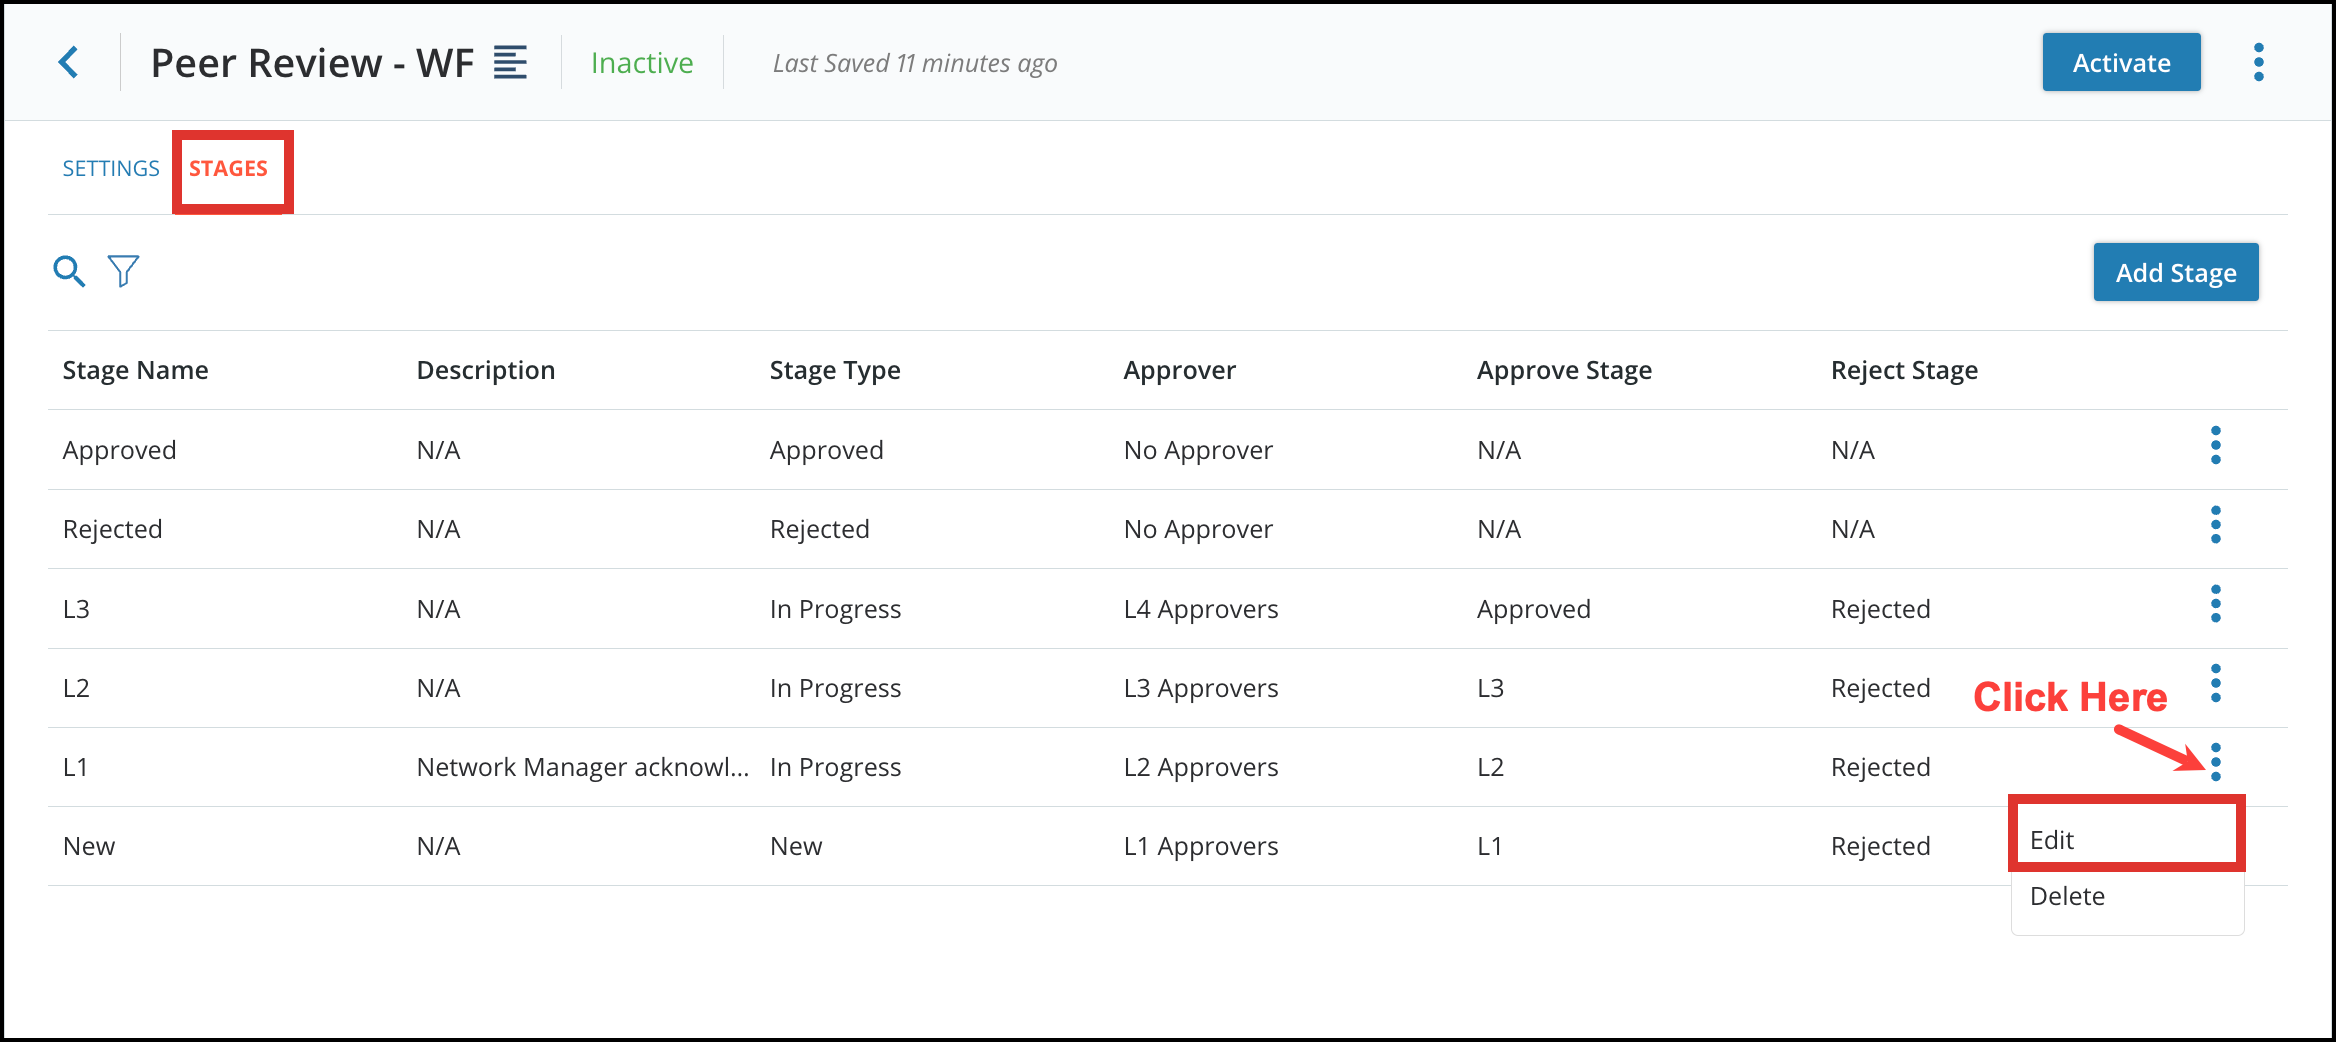Click the Approver column header
This screenshot has height=1042, width=2336.
tap(1179, 370)
